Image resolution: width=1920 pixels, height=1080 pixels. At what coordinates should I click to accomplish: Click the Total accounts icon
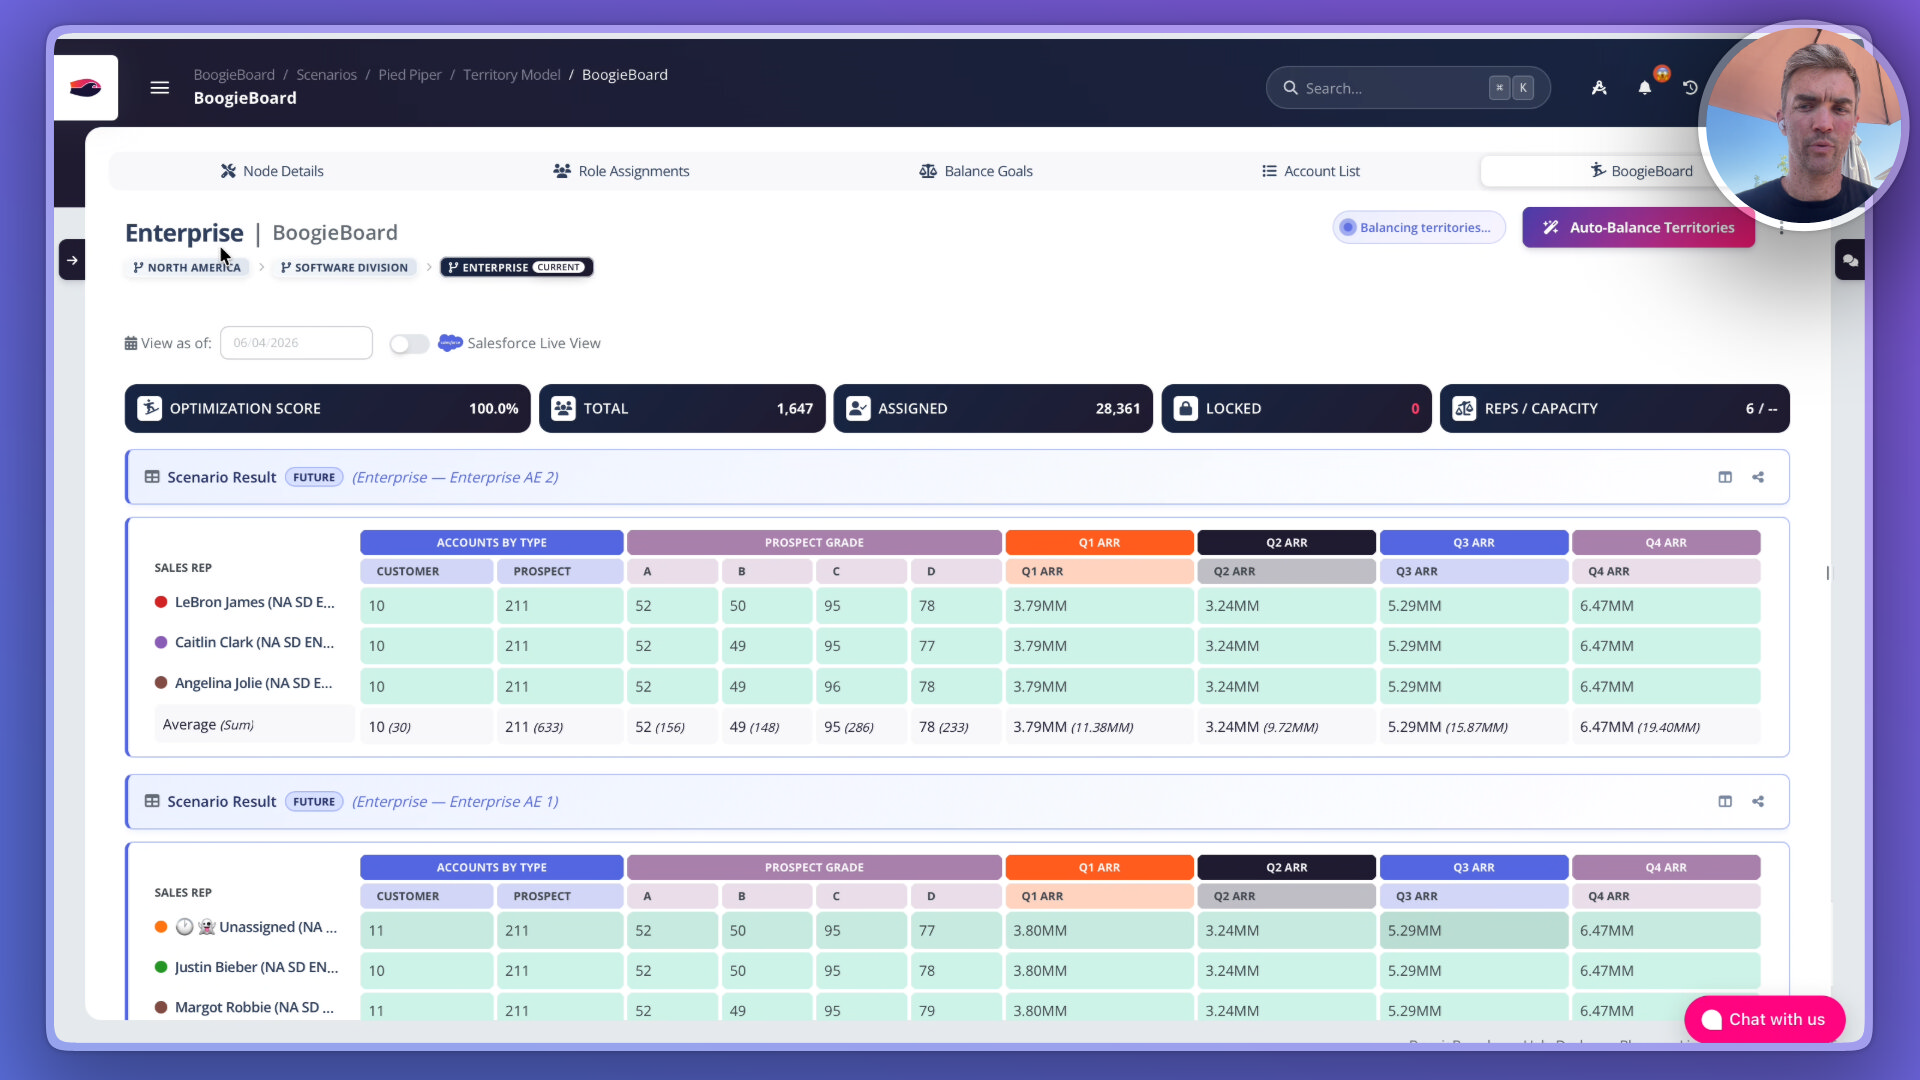point(564,408)
